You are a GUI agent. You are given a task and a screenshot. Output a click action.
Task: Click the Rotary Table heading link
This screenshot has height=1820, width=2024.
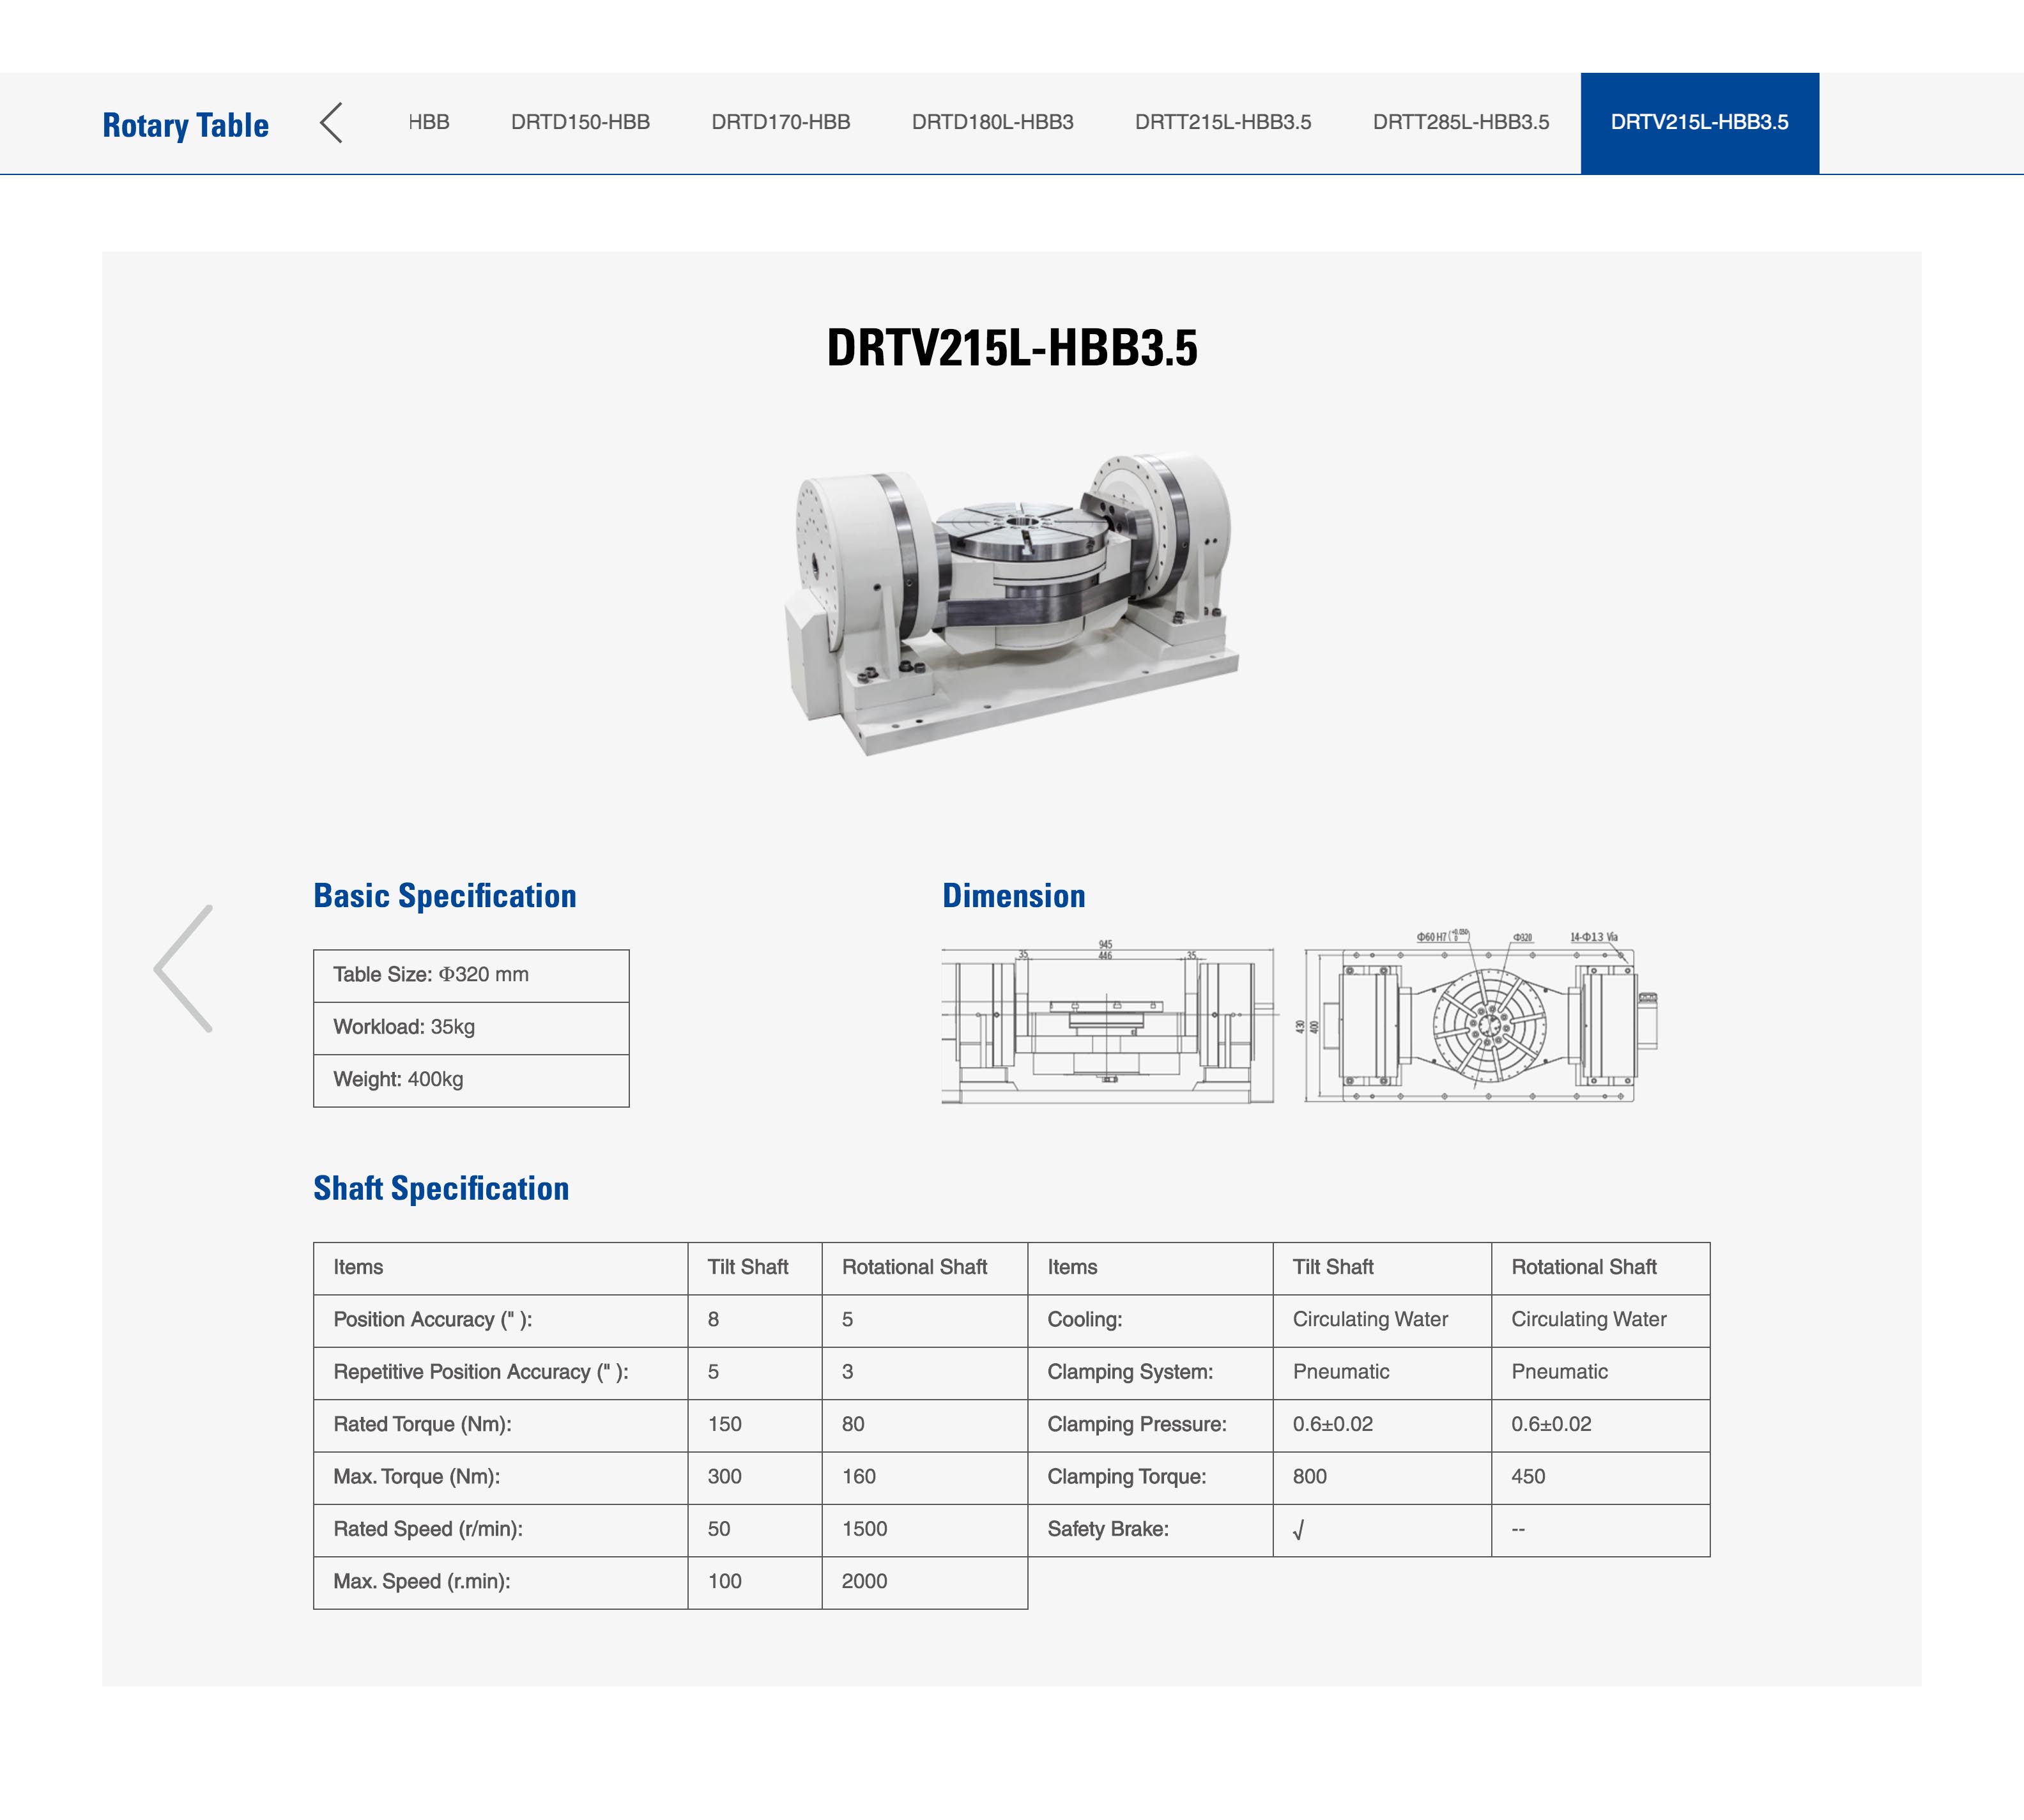pyautogui.click(x=185, y=125)
